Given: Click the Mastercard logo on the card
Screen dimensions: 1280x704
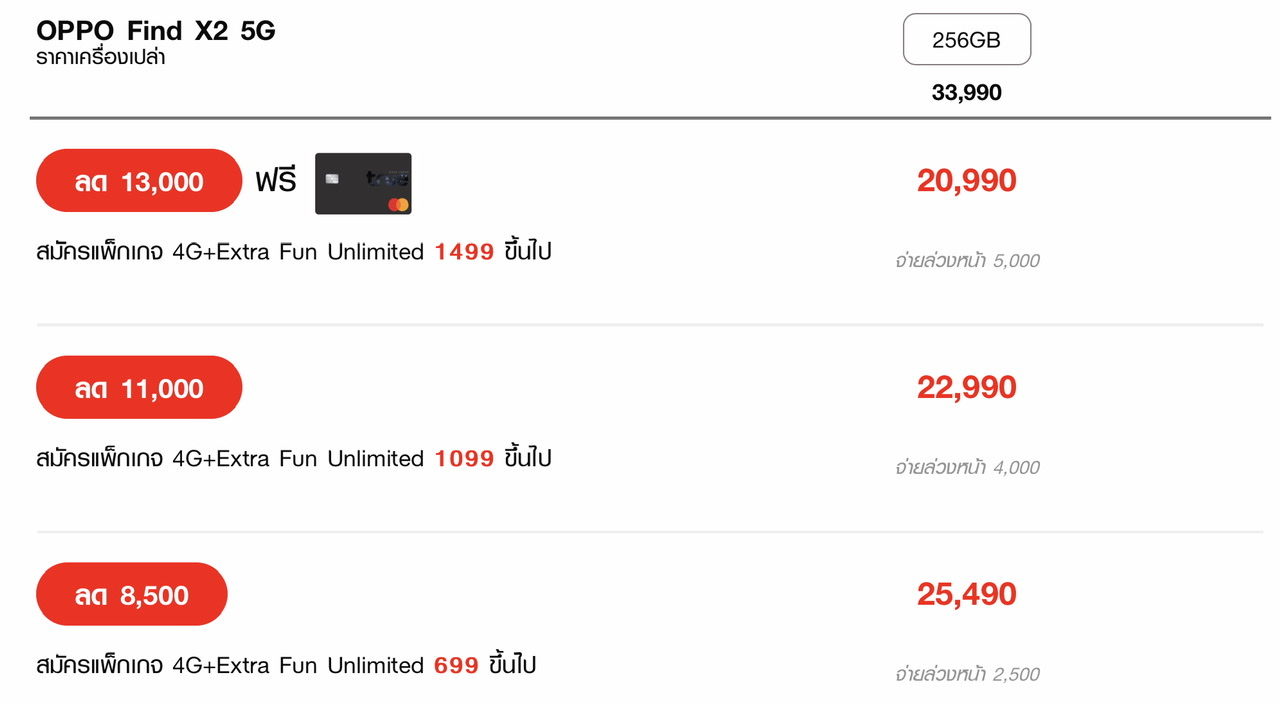Looking at the screenshot, I should (x=398, y=204).
